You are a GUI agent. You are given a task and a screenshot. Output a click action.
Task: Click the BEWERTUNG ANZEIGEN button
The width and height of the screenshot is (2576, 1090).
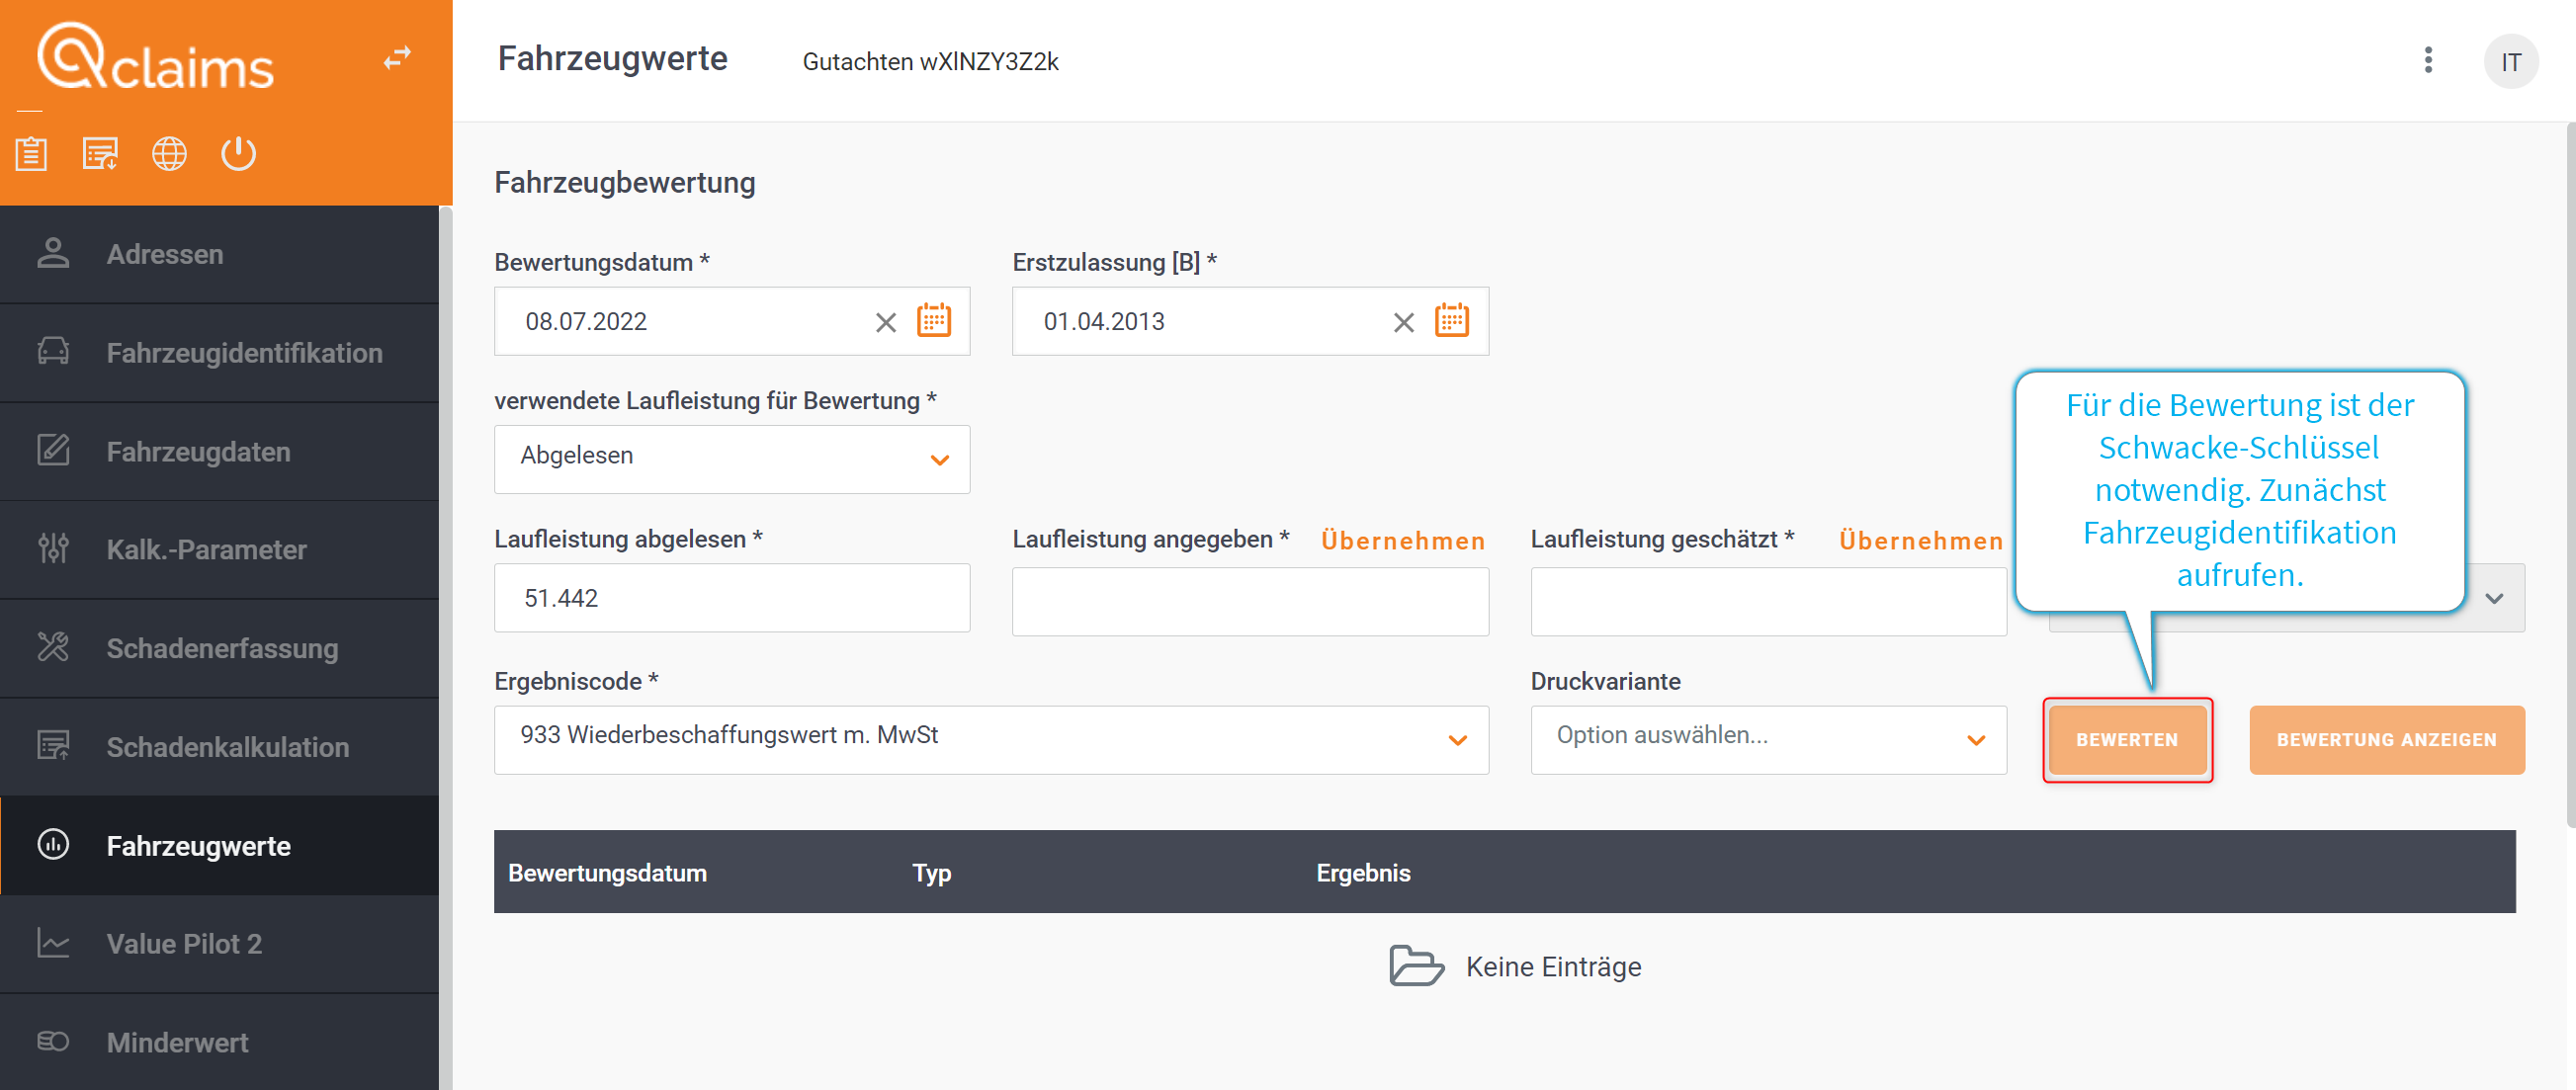2386,739
